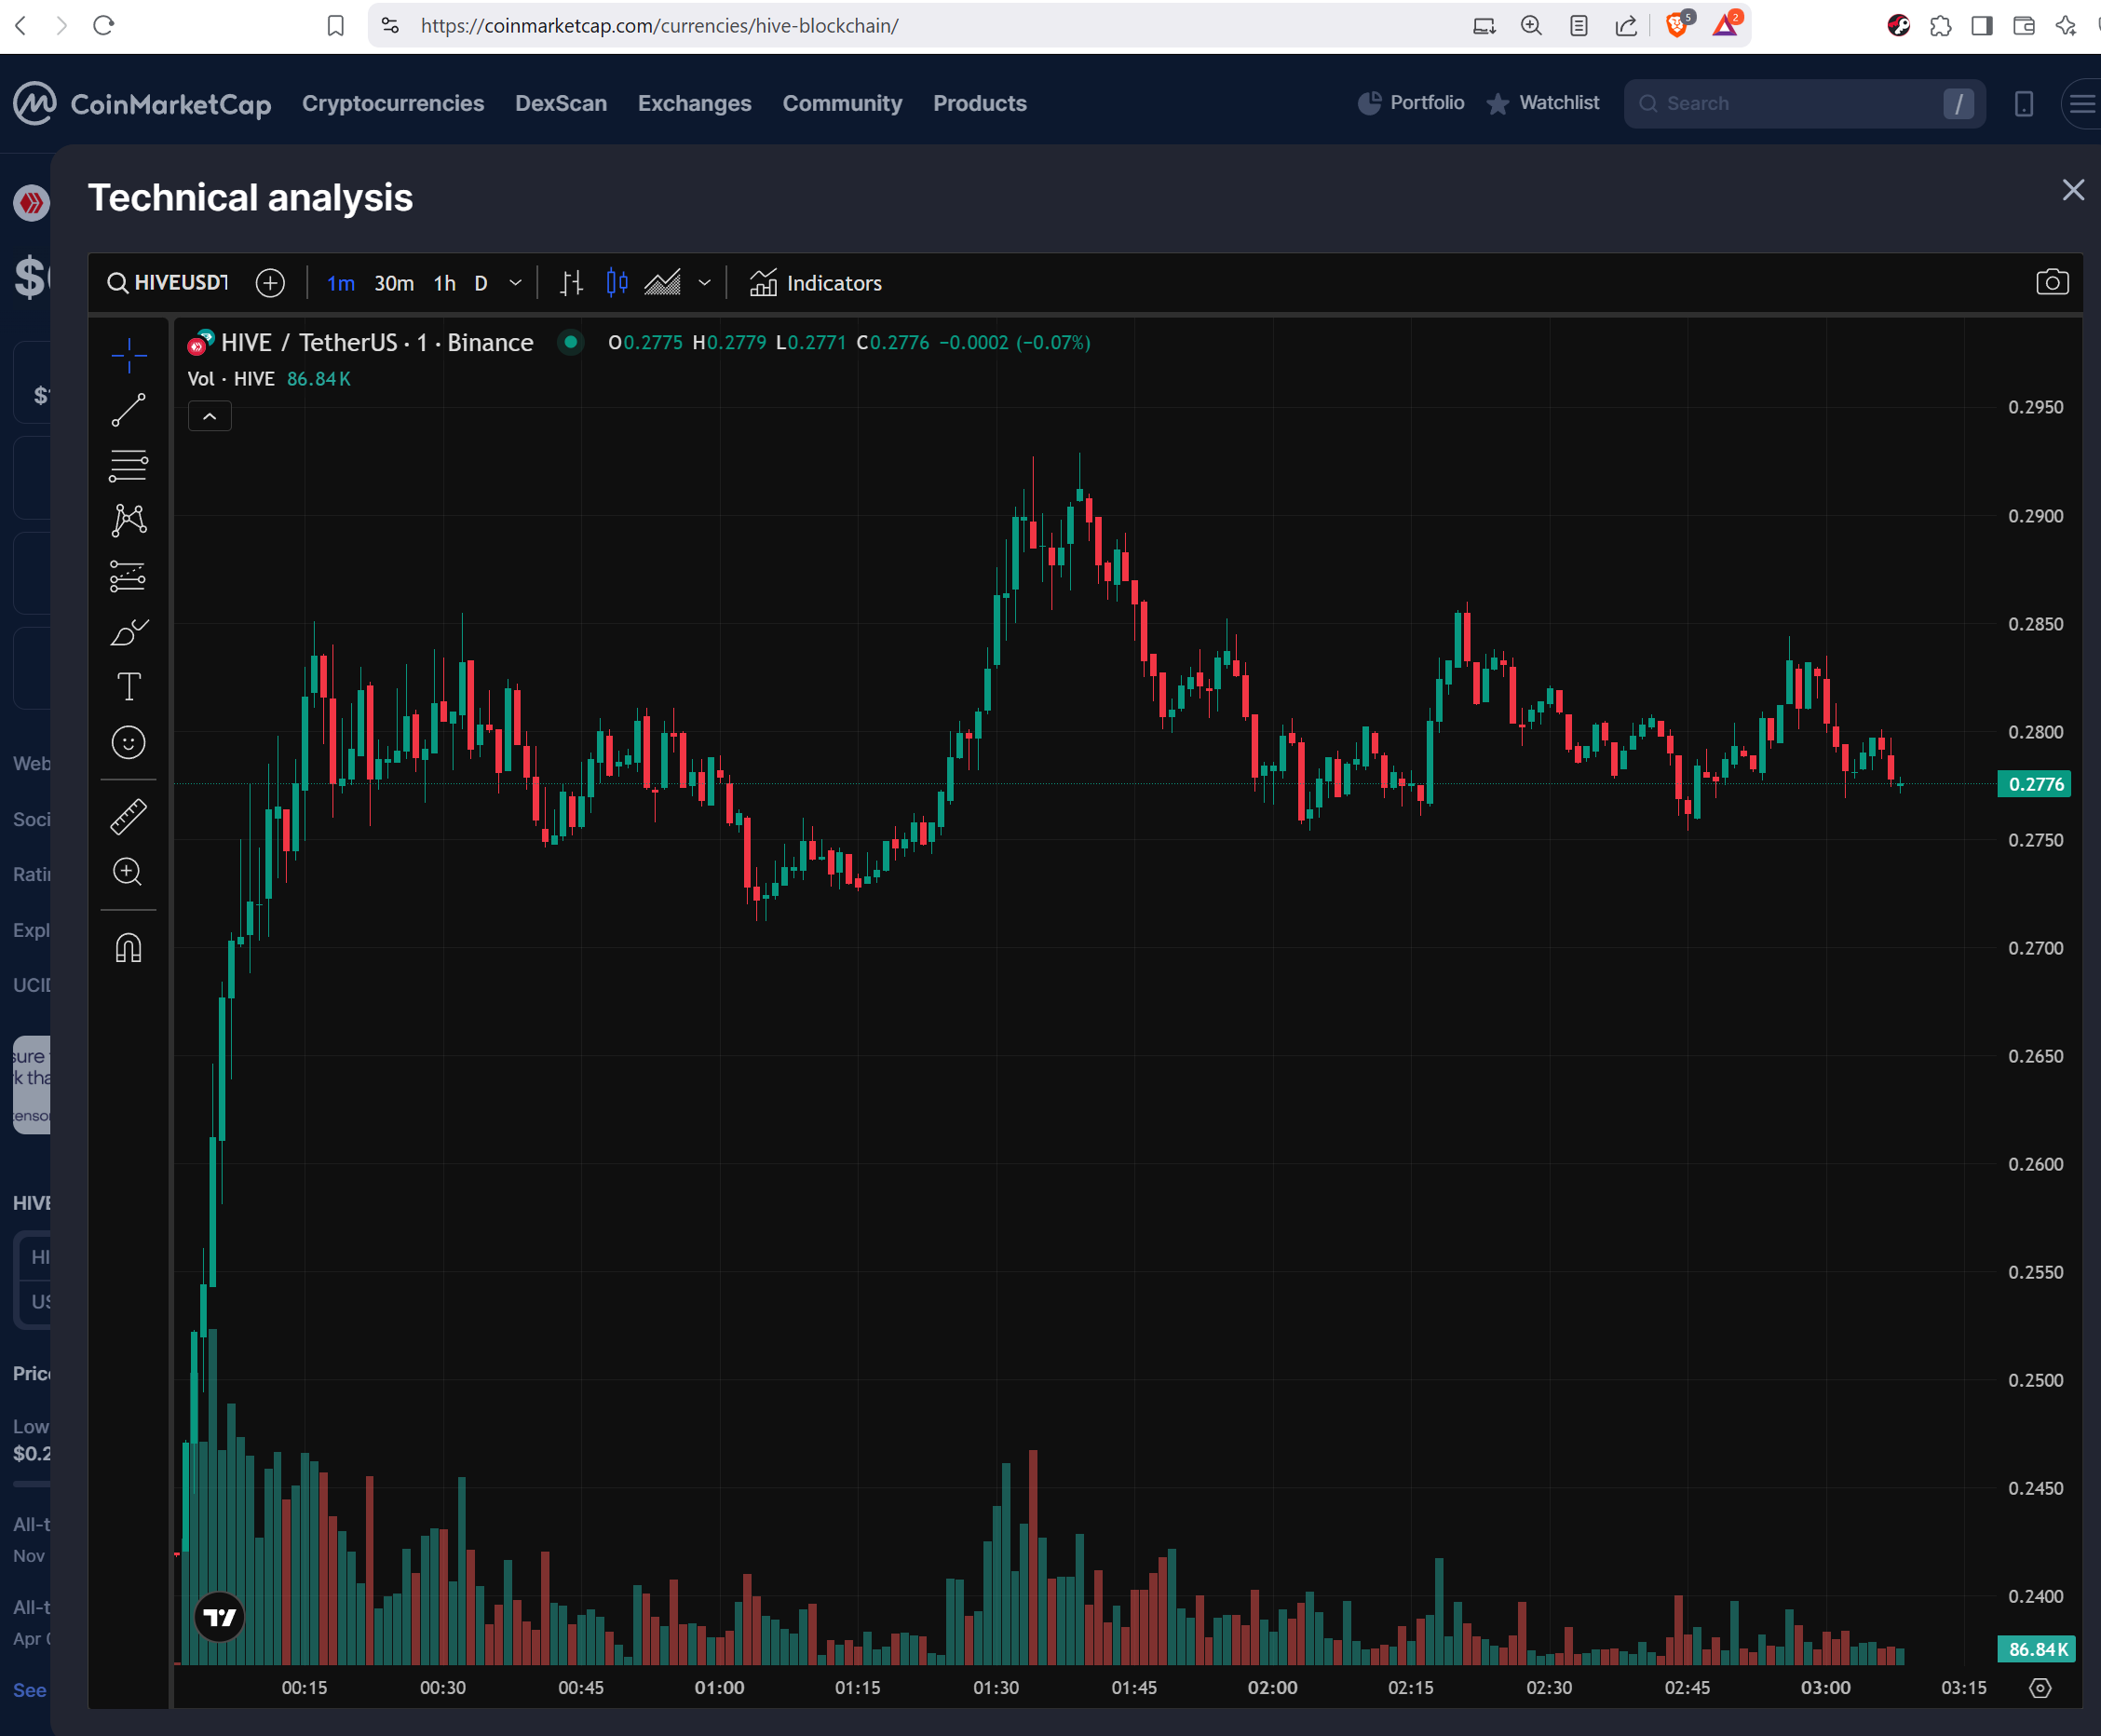2101x1736 pixels.
Task: Toggle the browser sidebar panel
Action: (1982, 26)
